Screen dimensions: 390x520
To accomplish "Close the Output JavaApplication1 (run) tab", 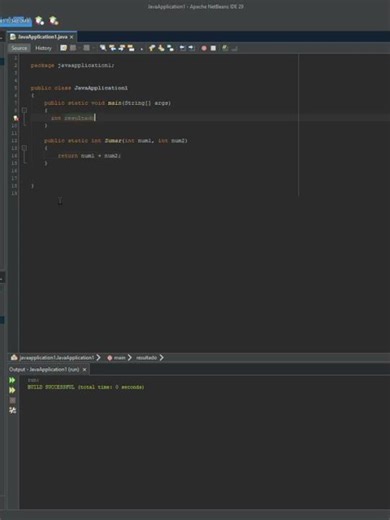I will pos(85,370).
